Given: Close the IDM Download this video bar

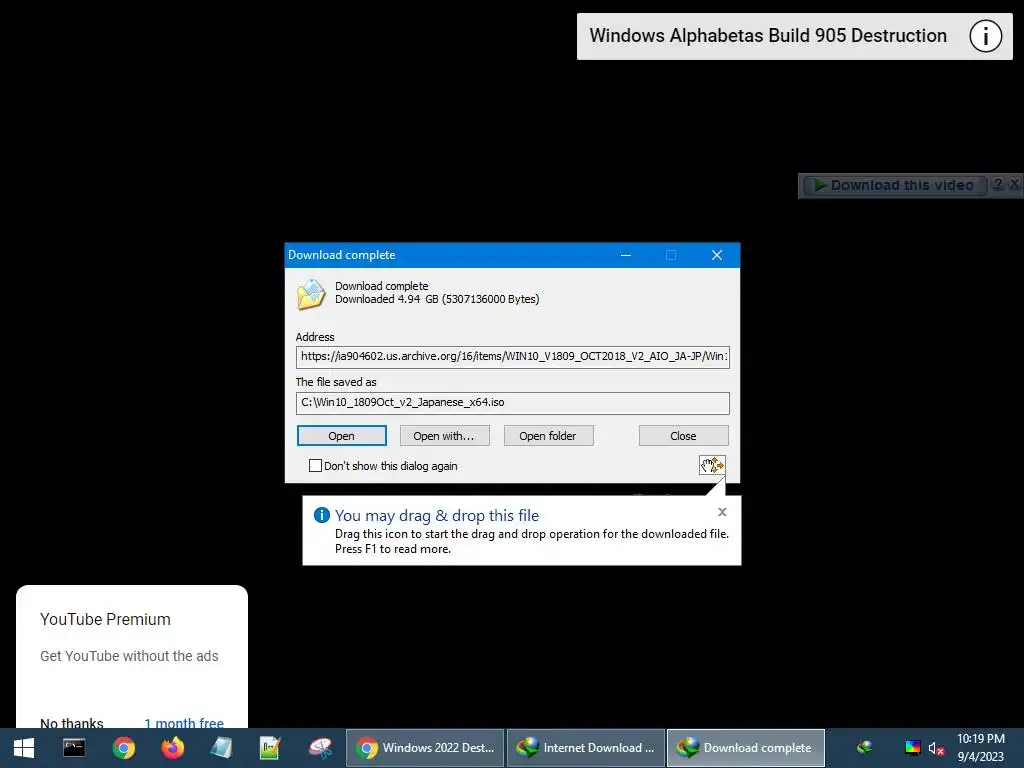Looking at the screenshot, I should [x=1014, y=184].
